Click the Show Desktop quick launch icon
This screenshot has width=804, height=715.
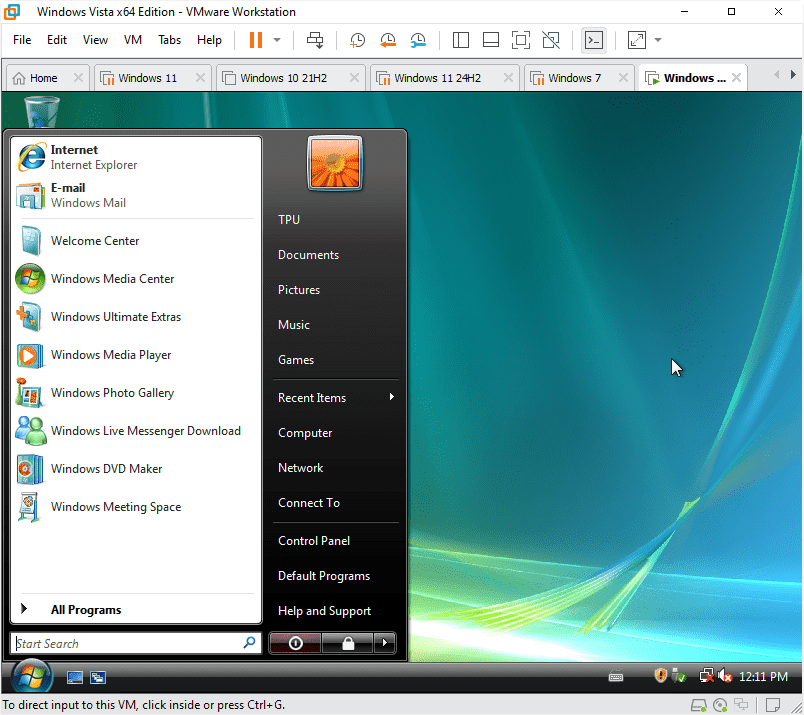click(x=75, y=677)
